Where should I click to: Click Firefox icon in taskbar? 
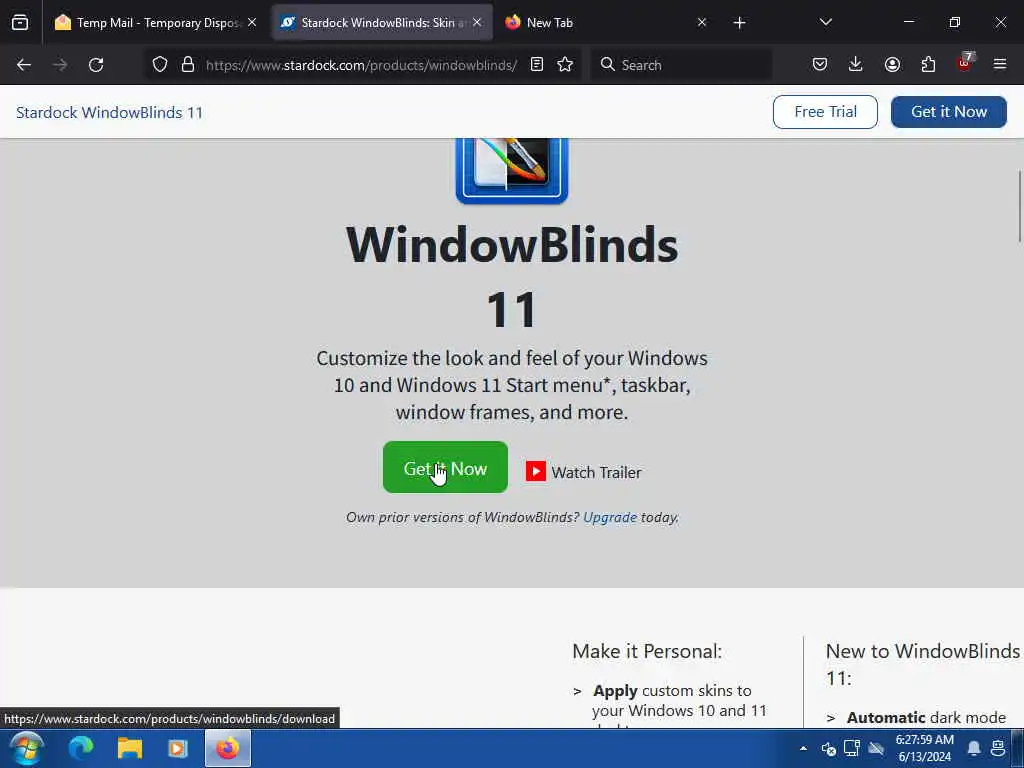click(228, 748)
